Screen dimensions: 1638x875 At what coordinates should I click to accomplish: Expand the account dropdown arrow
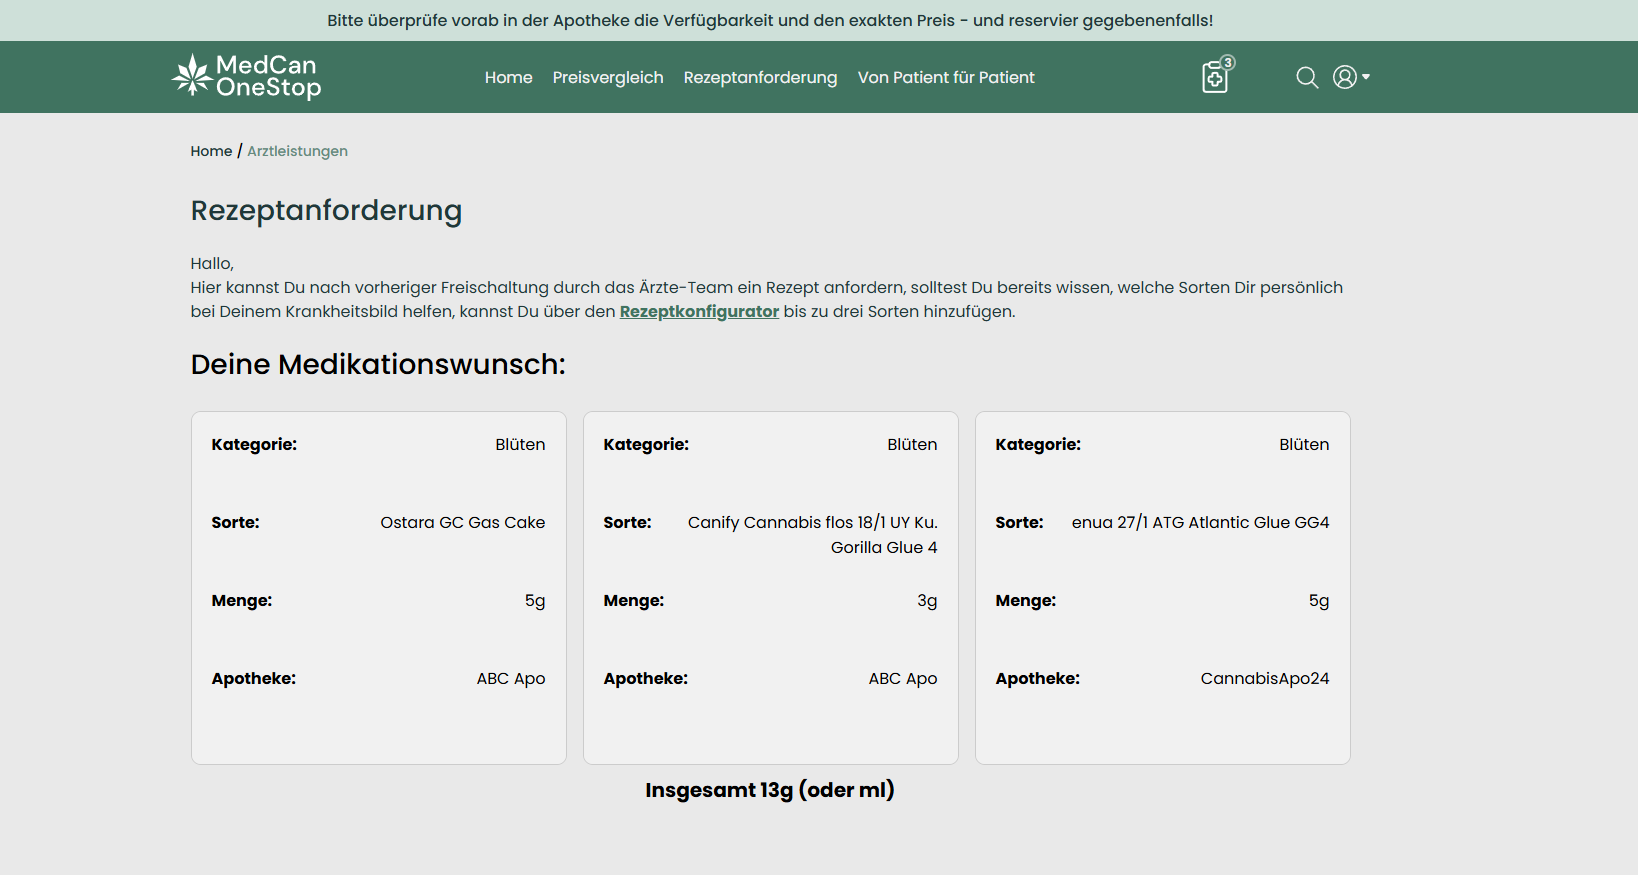(x=1366, y=77)
